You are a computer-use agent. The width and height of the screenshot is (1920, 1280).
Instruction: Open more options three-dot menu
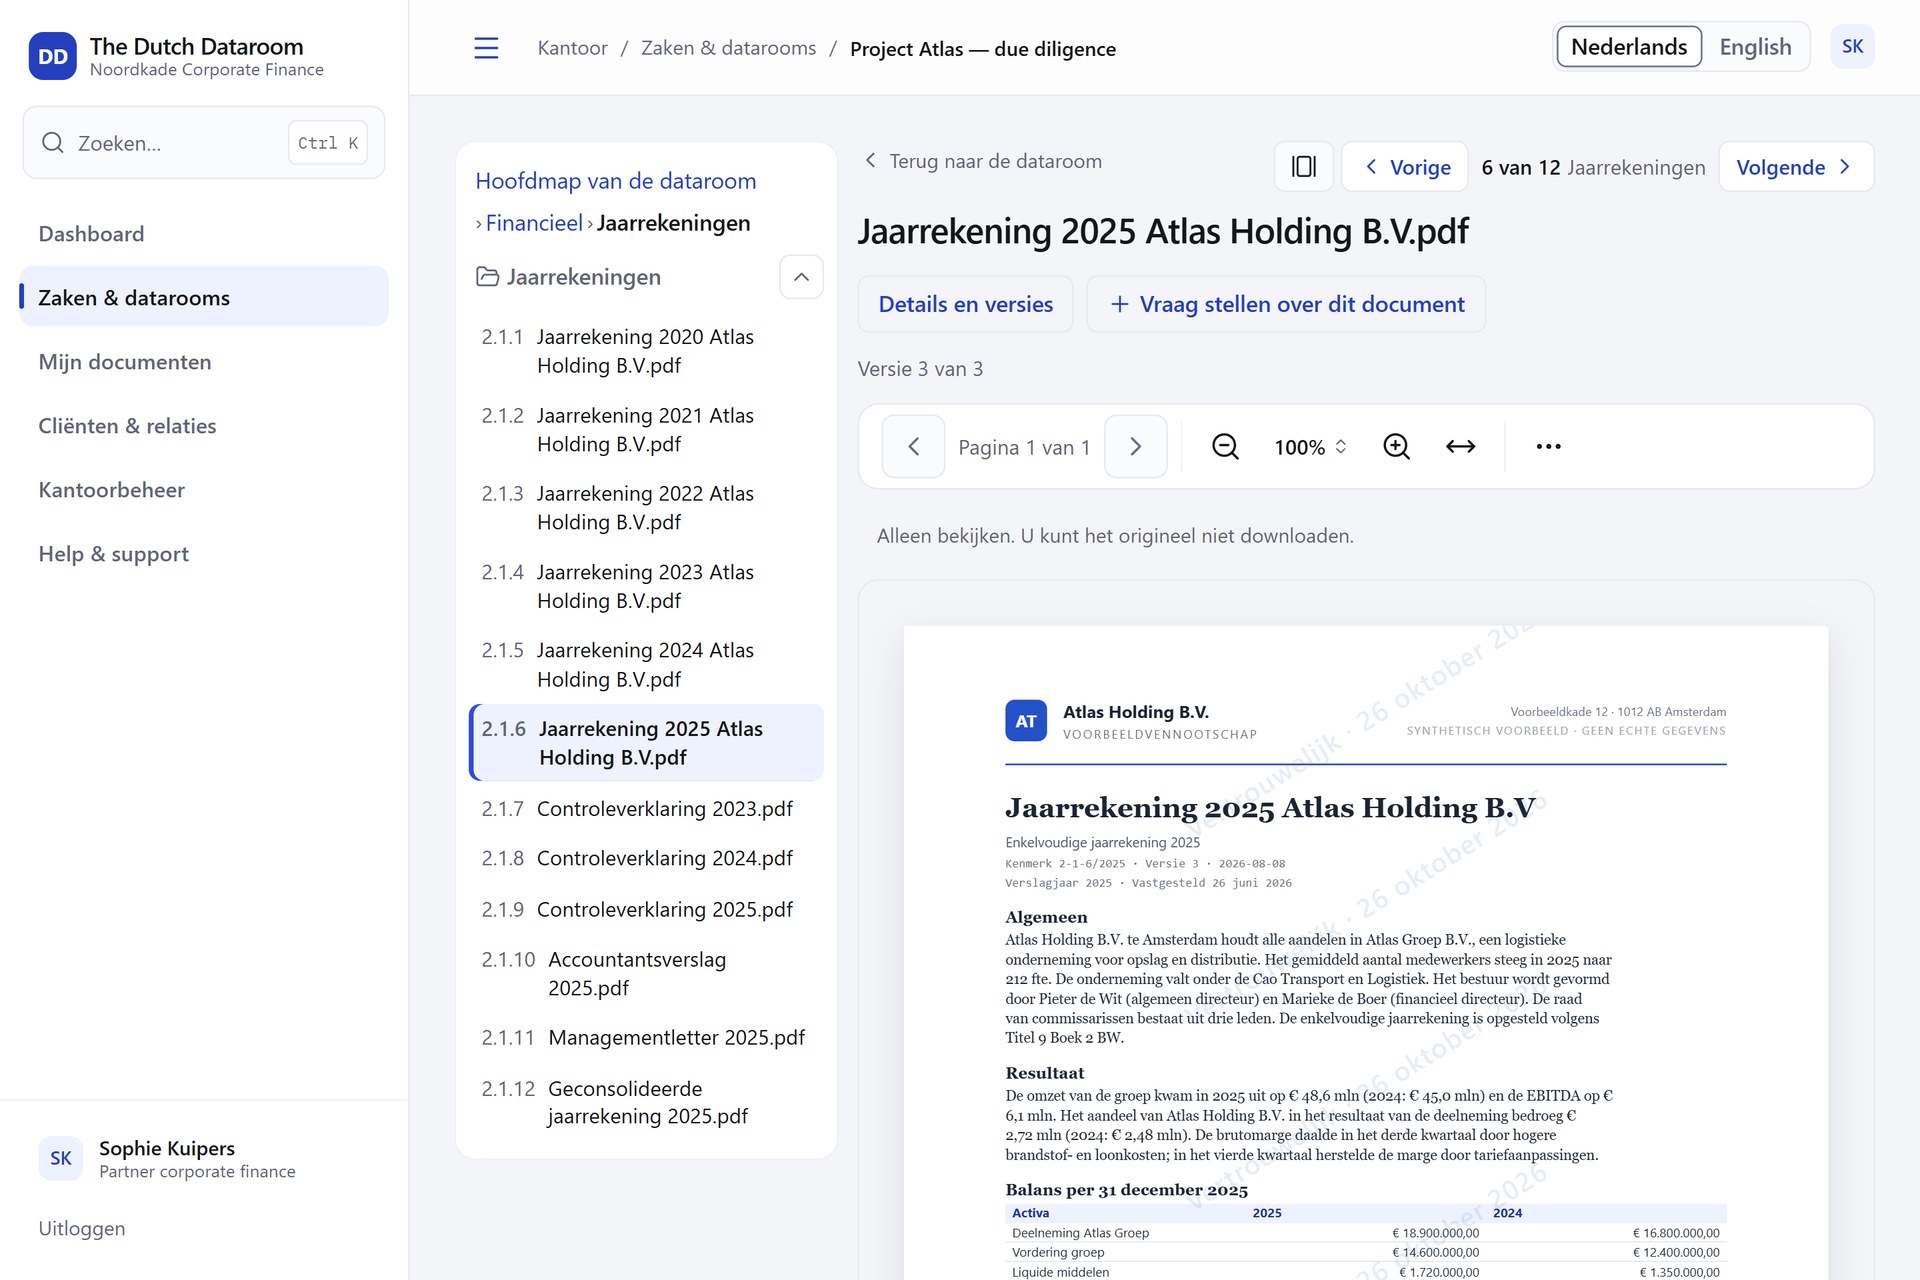(x=1548, y=447)
